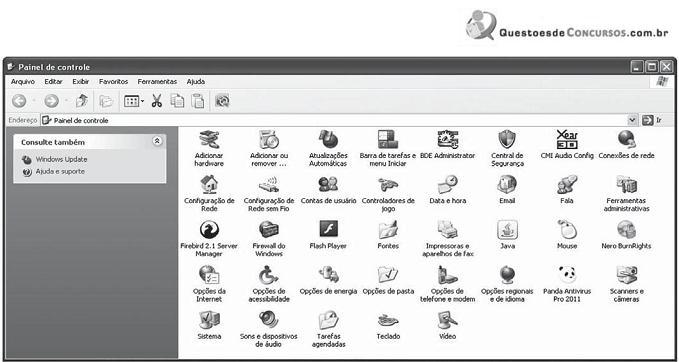The height and width of the screenshot is (362, 679).
Task: Open the Favoritos menu
Action: (x=113, y=81)
